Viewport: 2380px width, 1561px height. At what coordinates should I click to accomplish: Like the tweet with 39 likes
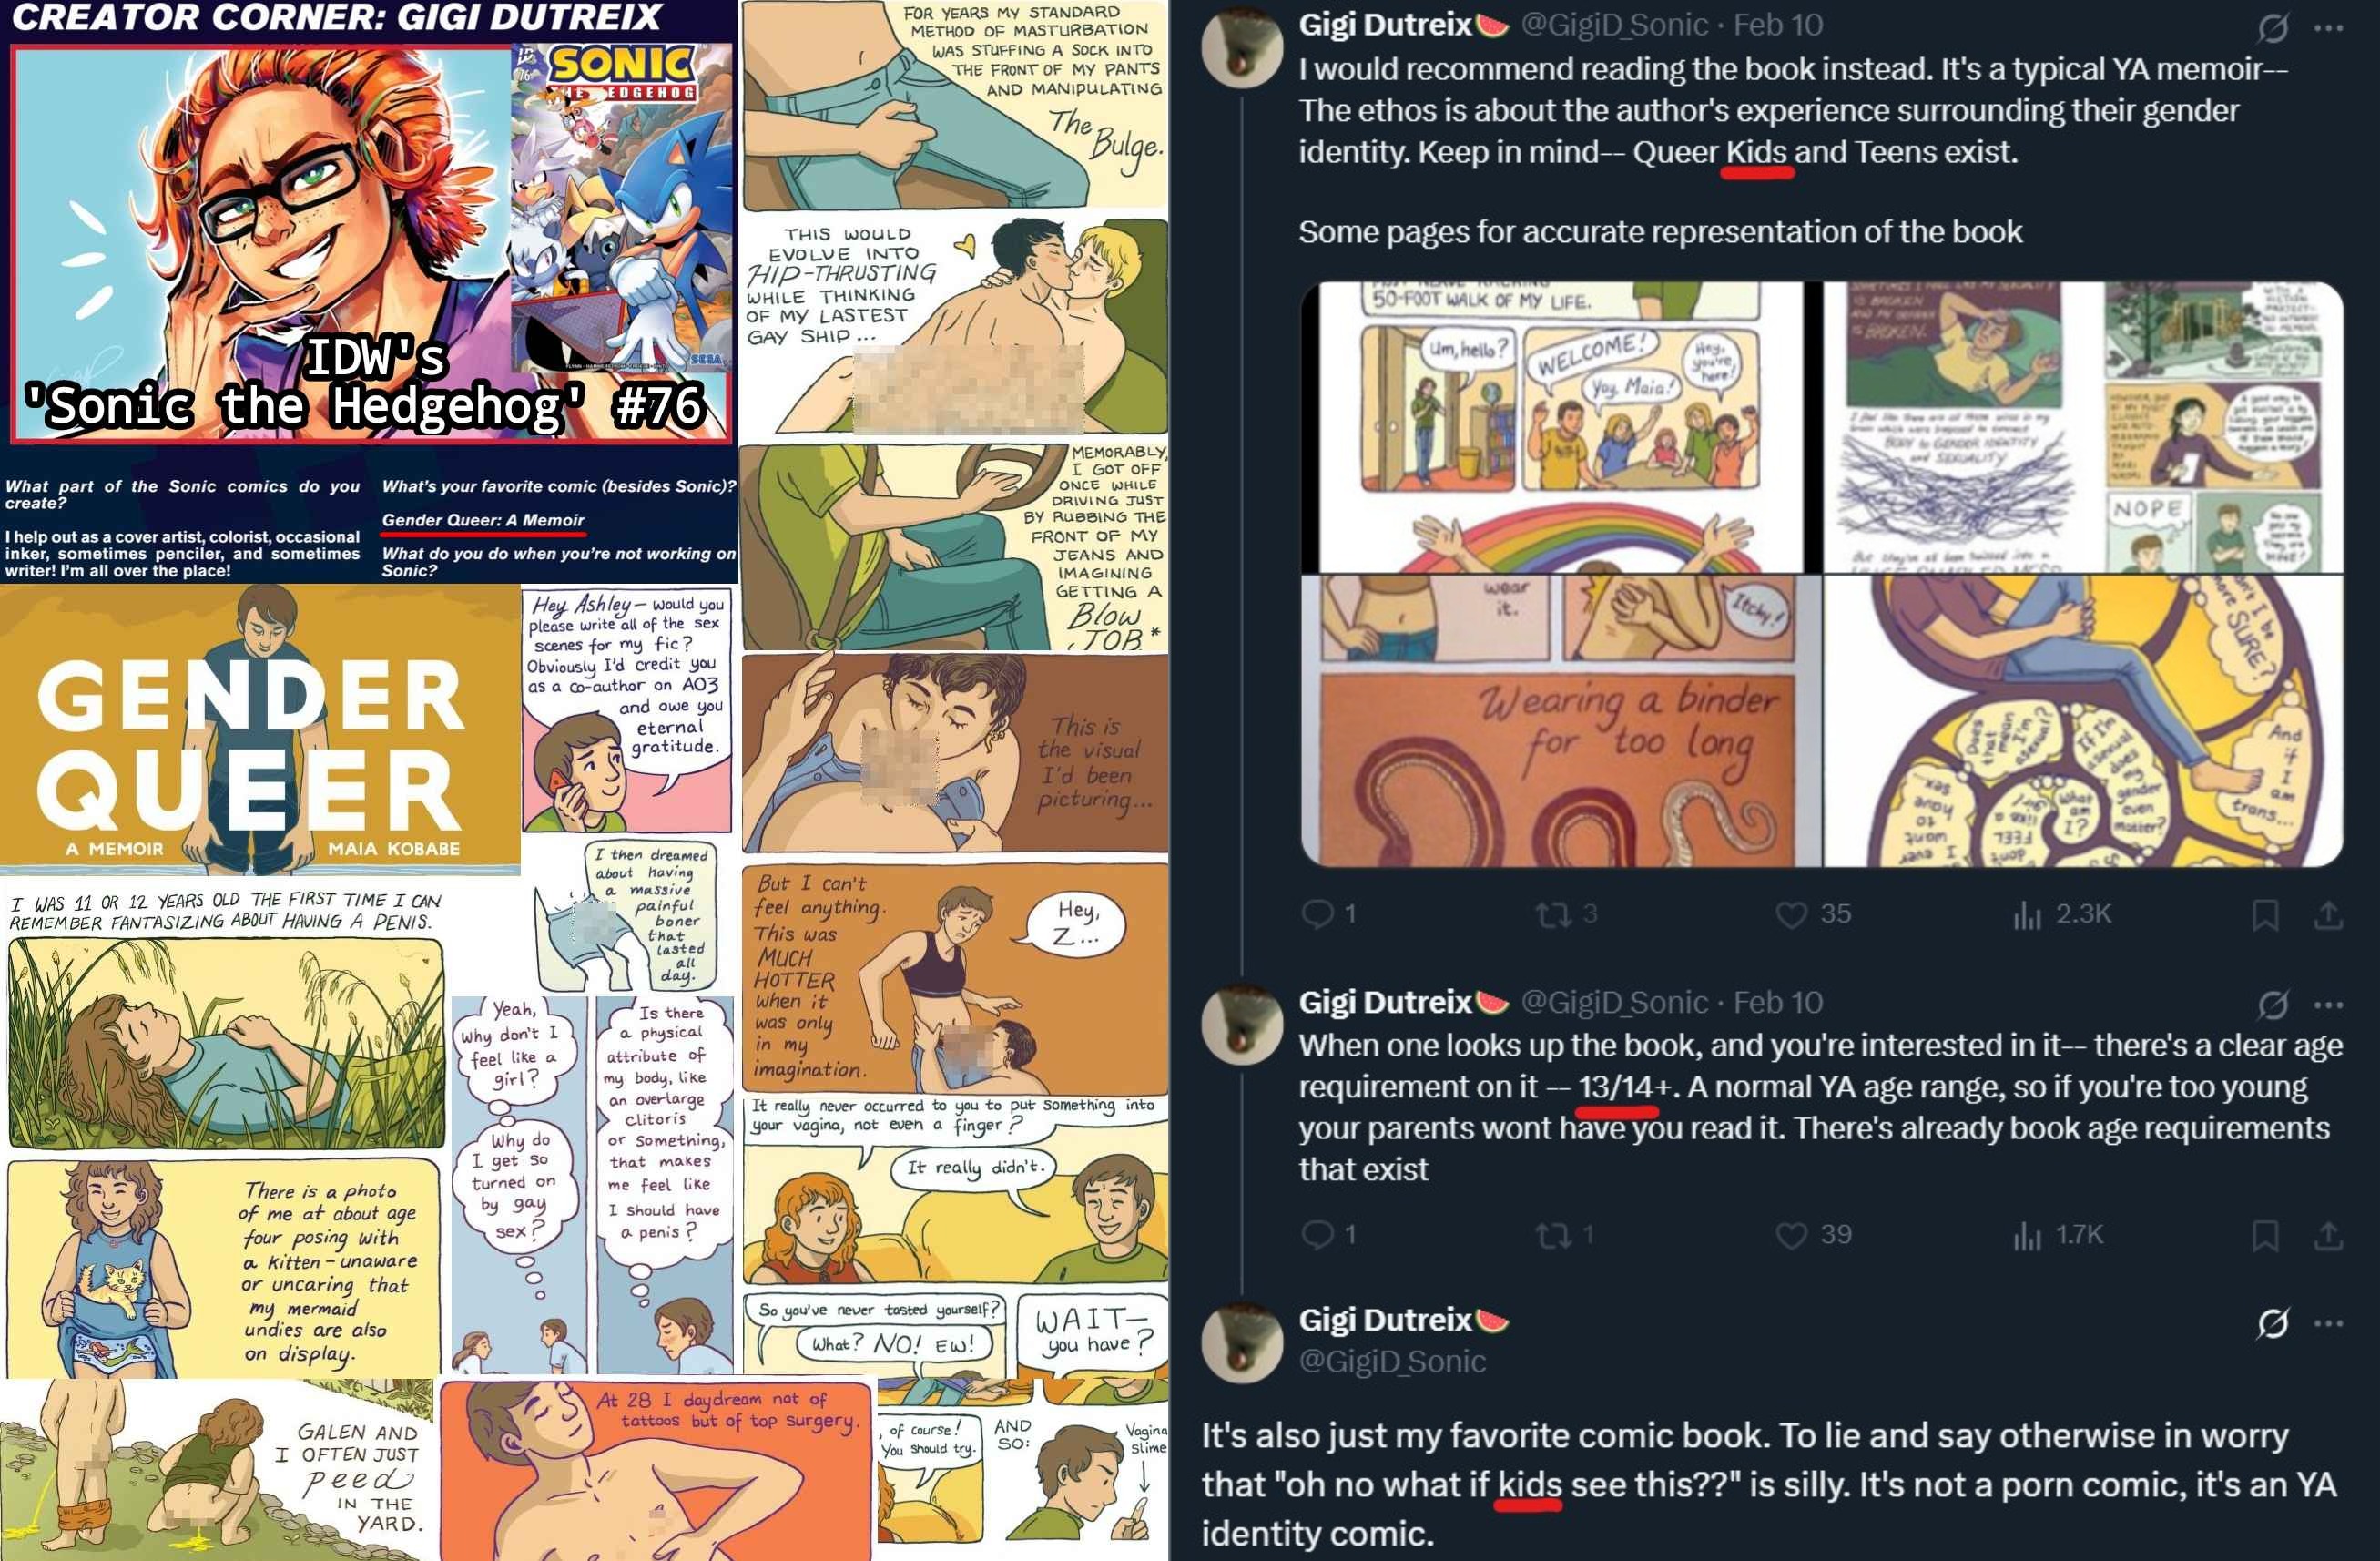pyautogui.click(x=1790, y=1235)
